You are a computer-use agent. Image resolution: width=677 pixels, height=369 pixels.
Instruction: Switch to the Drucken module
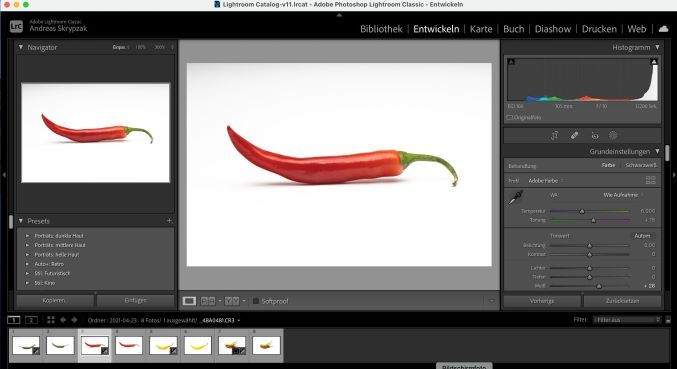click(x=599, y=29)
